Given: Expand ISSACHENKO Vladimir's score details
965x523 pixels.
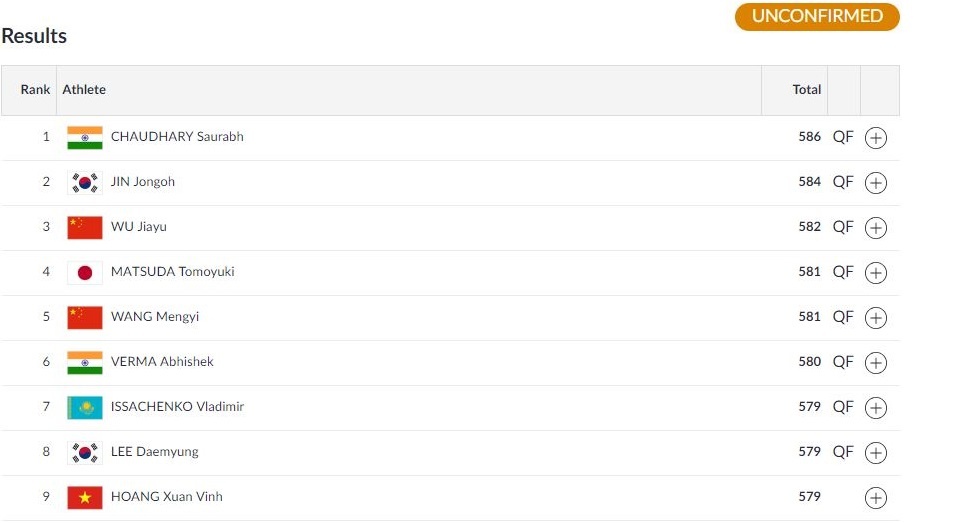Looking at the screenshot, I should (875, 408).
